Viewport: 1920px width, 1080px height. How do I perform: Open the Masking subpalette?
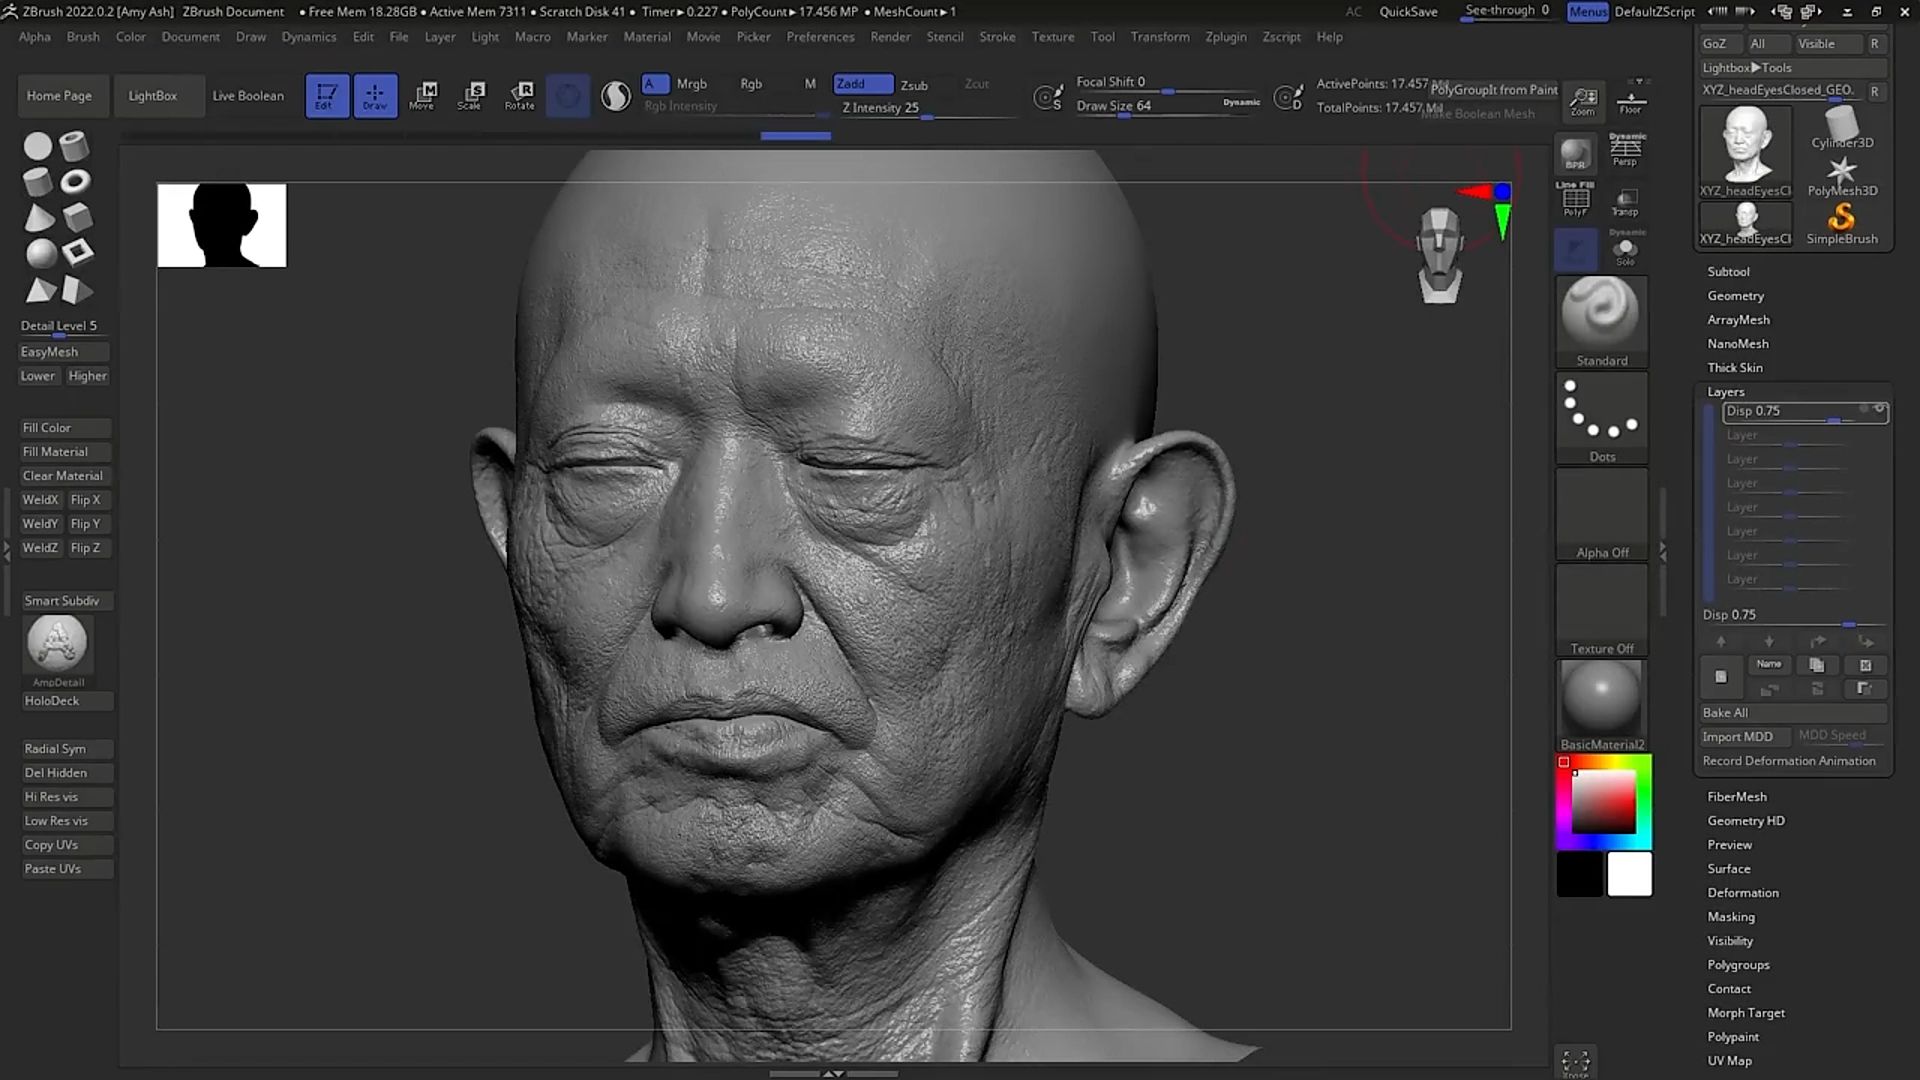point(1731,916)
